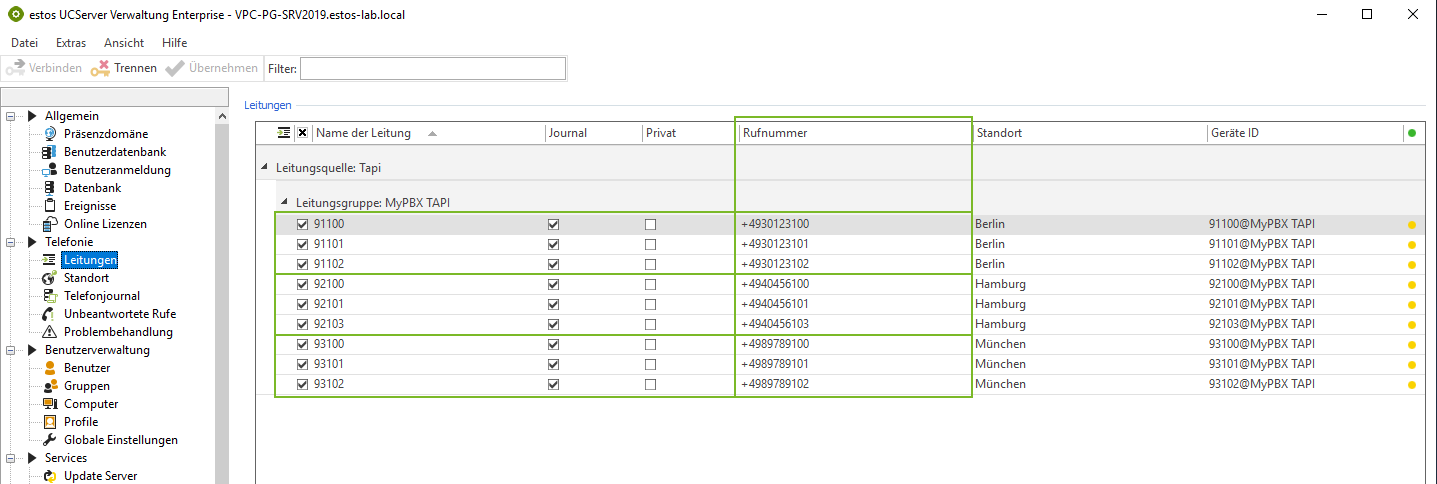1437x484 pixels.
Task: Collapse the Telefonie tree node
Action: 32,242
